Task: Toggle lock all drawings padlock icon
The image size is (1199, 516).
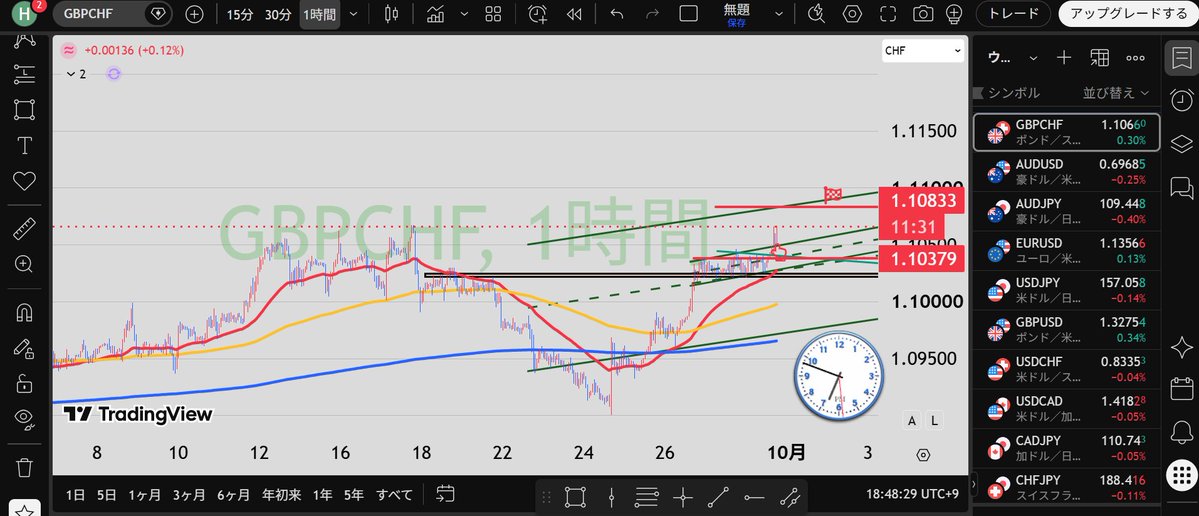Action: pyautogui.click(x=24, y=382)
